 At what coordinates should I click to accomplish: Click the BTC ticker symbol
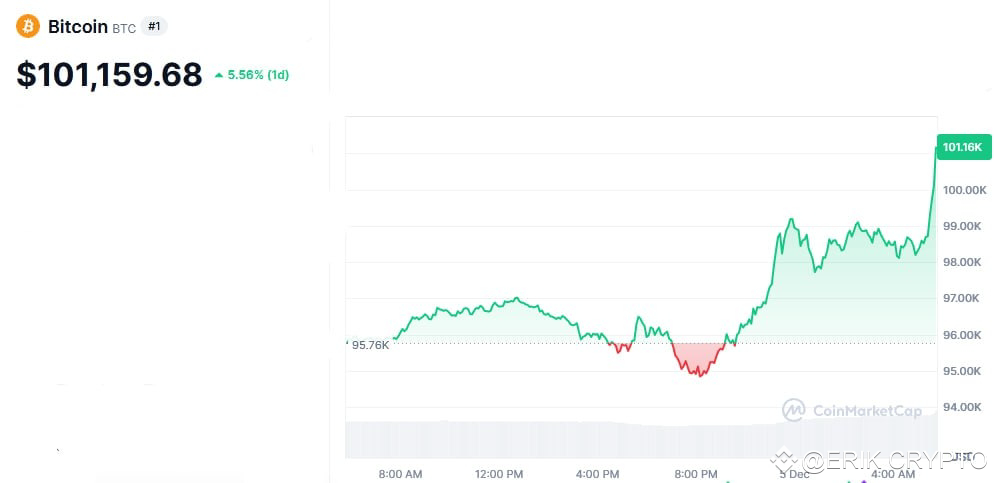124,29
